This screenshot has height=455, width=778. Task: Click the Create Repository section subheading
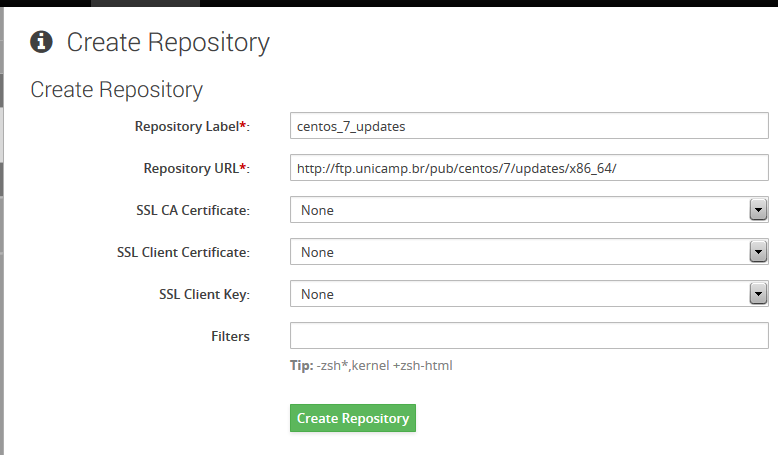117,90
